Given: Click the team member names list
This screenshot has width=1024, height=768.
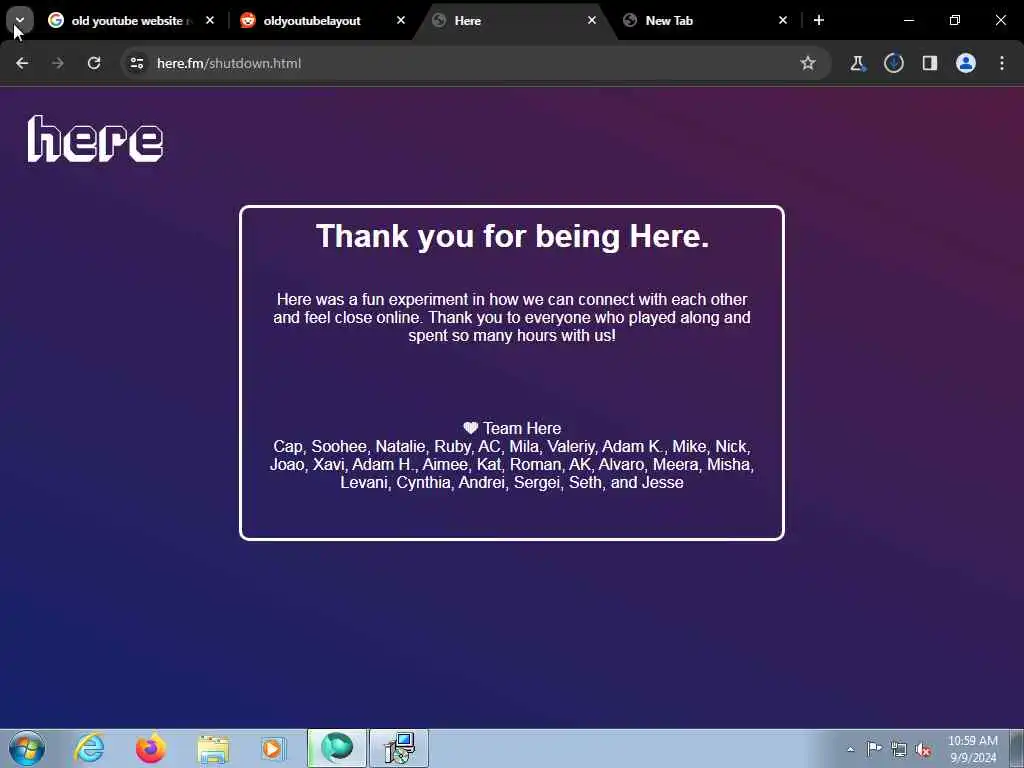Looking at the screenshot, I should click(x=512, y=464).
